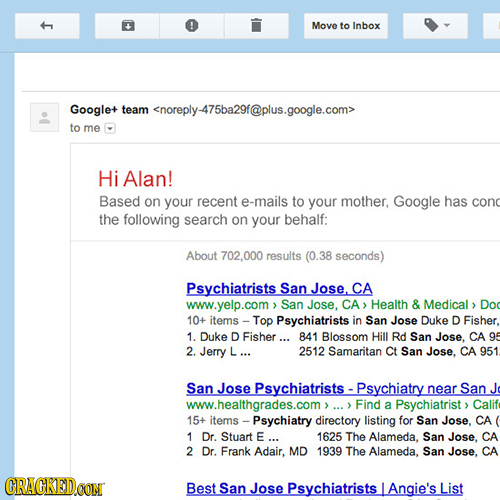Image resolution: width=500 pixels, height=500 pixels.
Task: Click the back arrow to return to inbox
Action: pos(47,26)
